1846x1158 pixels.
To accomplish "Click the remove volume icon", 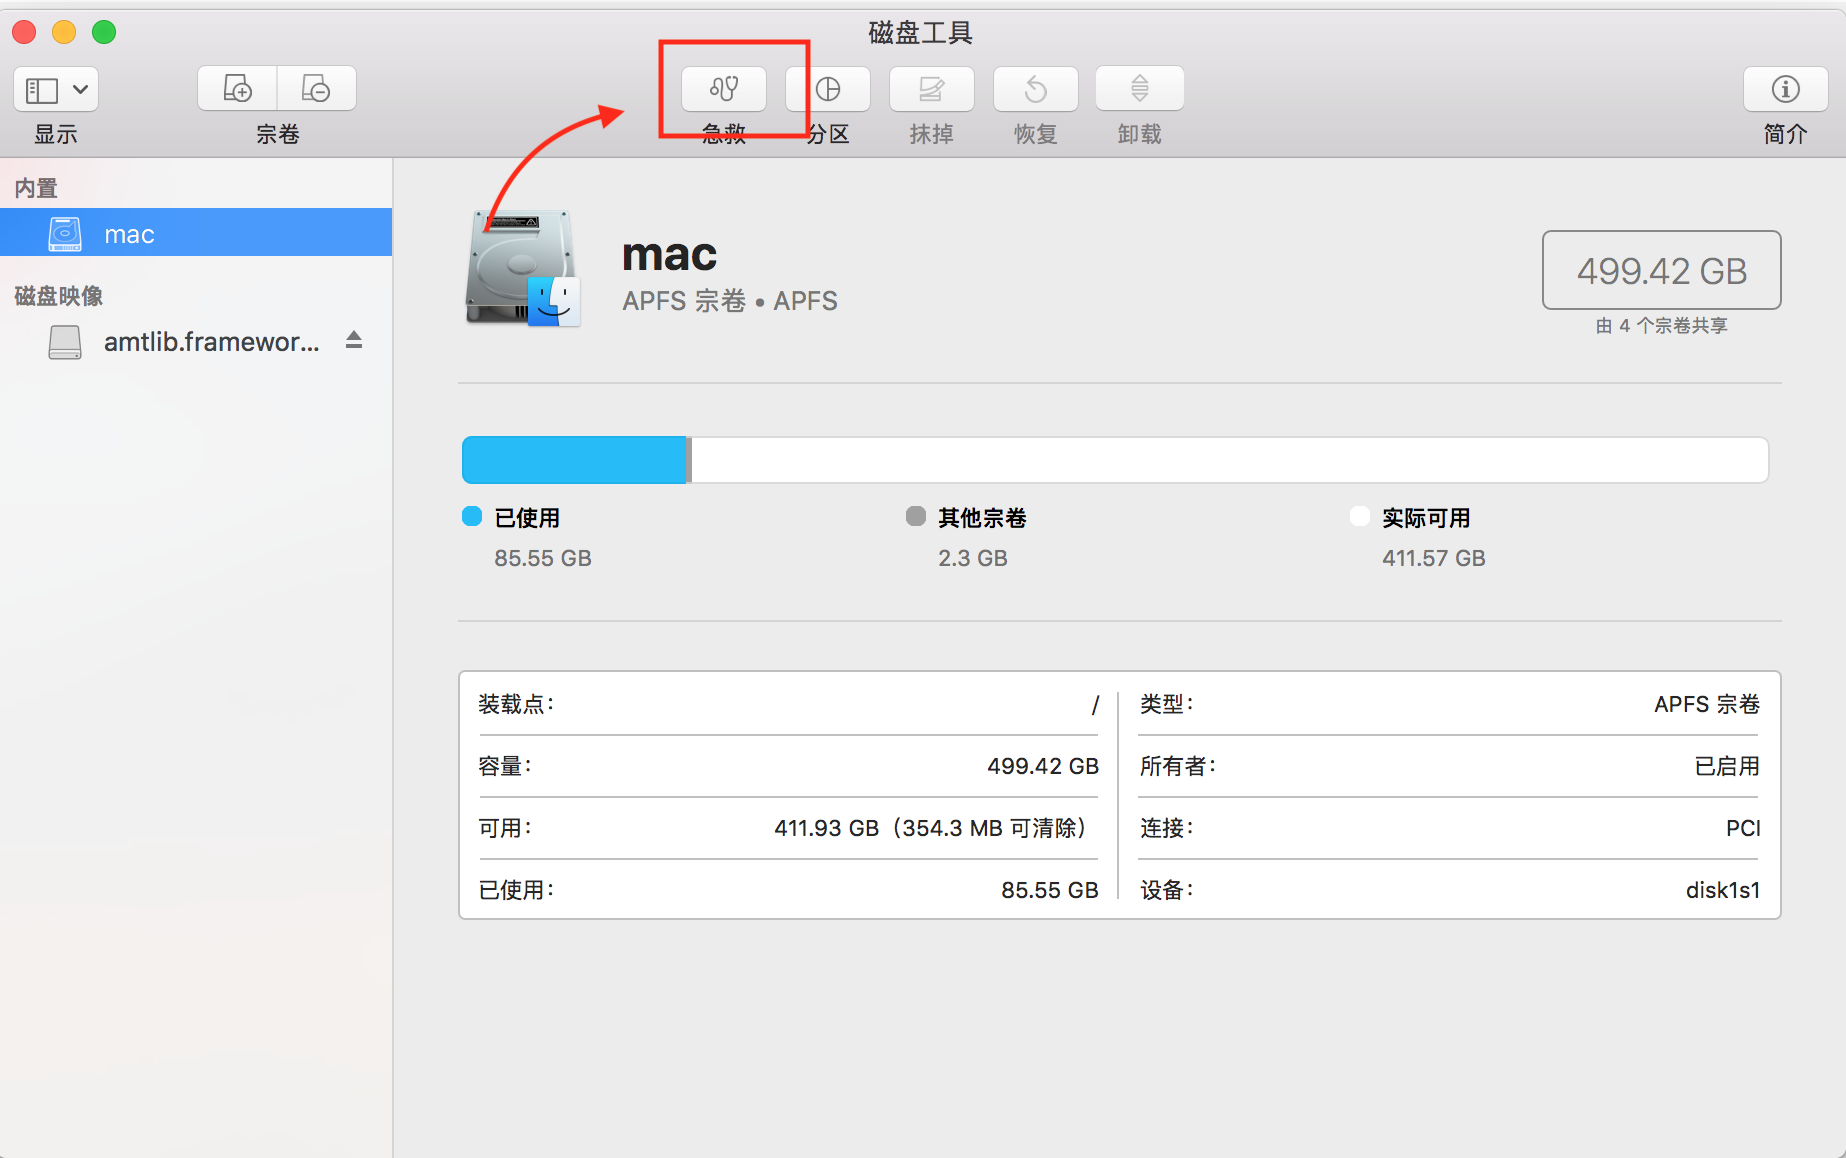I will (316, 89).
